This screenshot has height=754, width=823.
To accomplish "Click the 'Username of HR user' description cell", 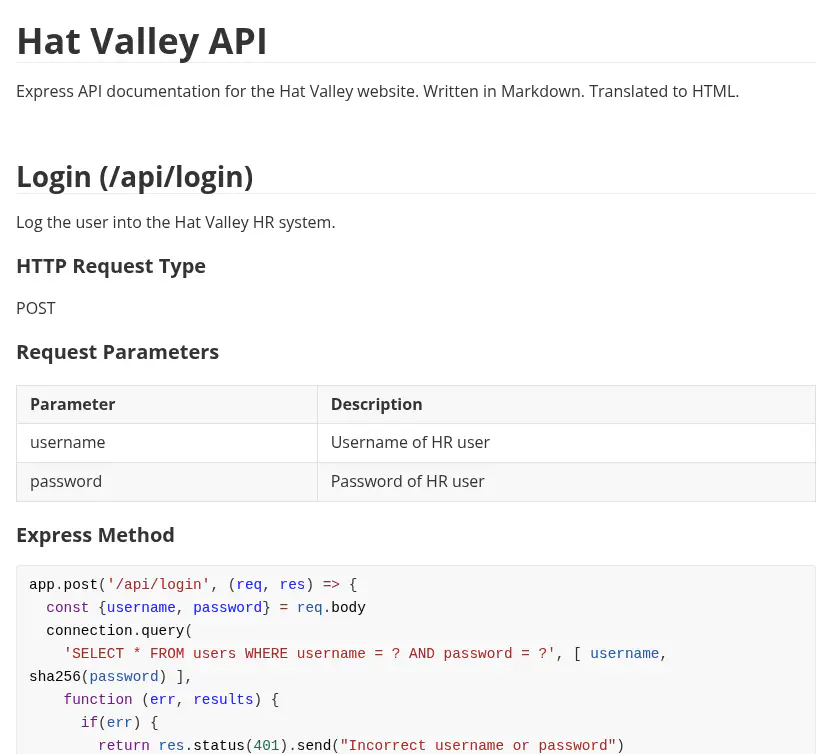I will [410, 442].
